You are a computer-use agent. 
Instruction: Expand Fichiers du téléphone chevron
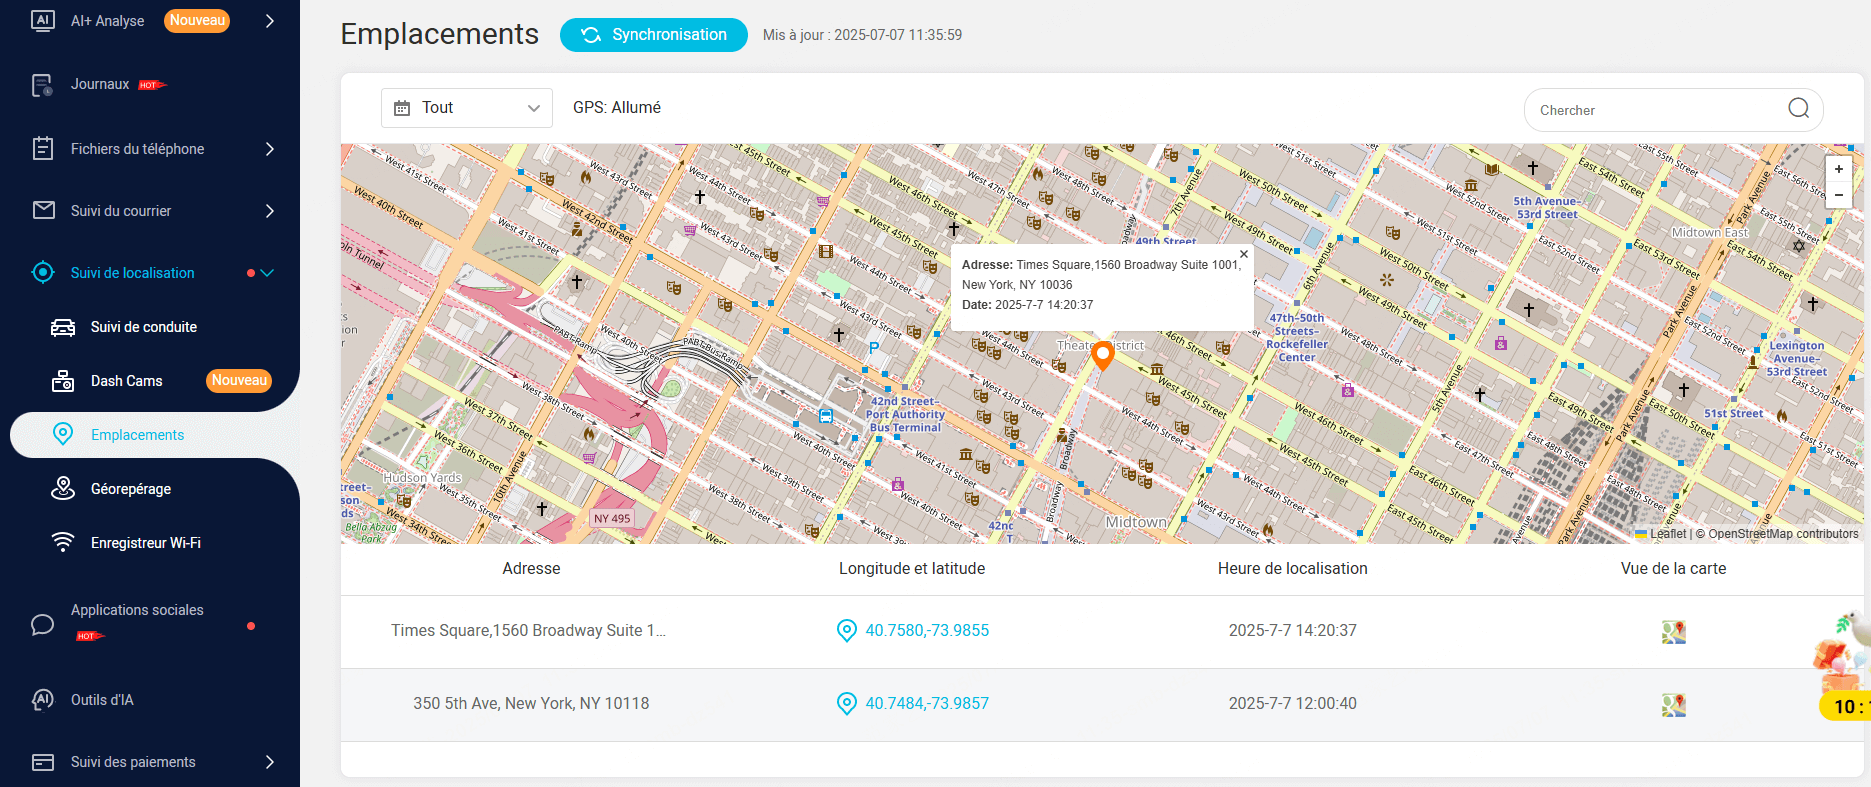(x=270, y=149)
